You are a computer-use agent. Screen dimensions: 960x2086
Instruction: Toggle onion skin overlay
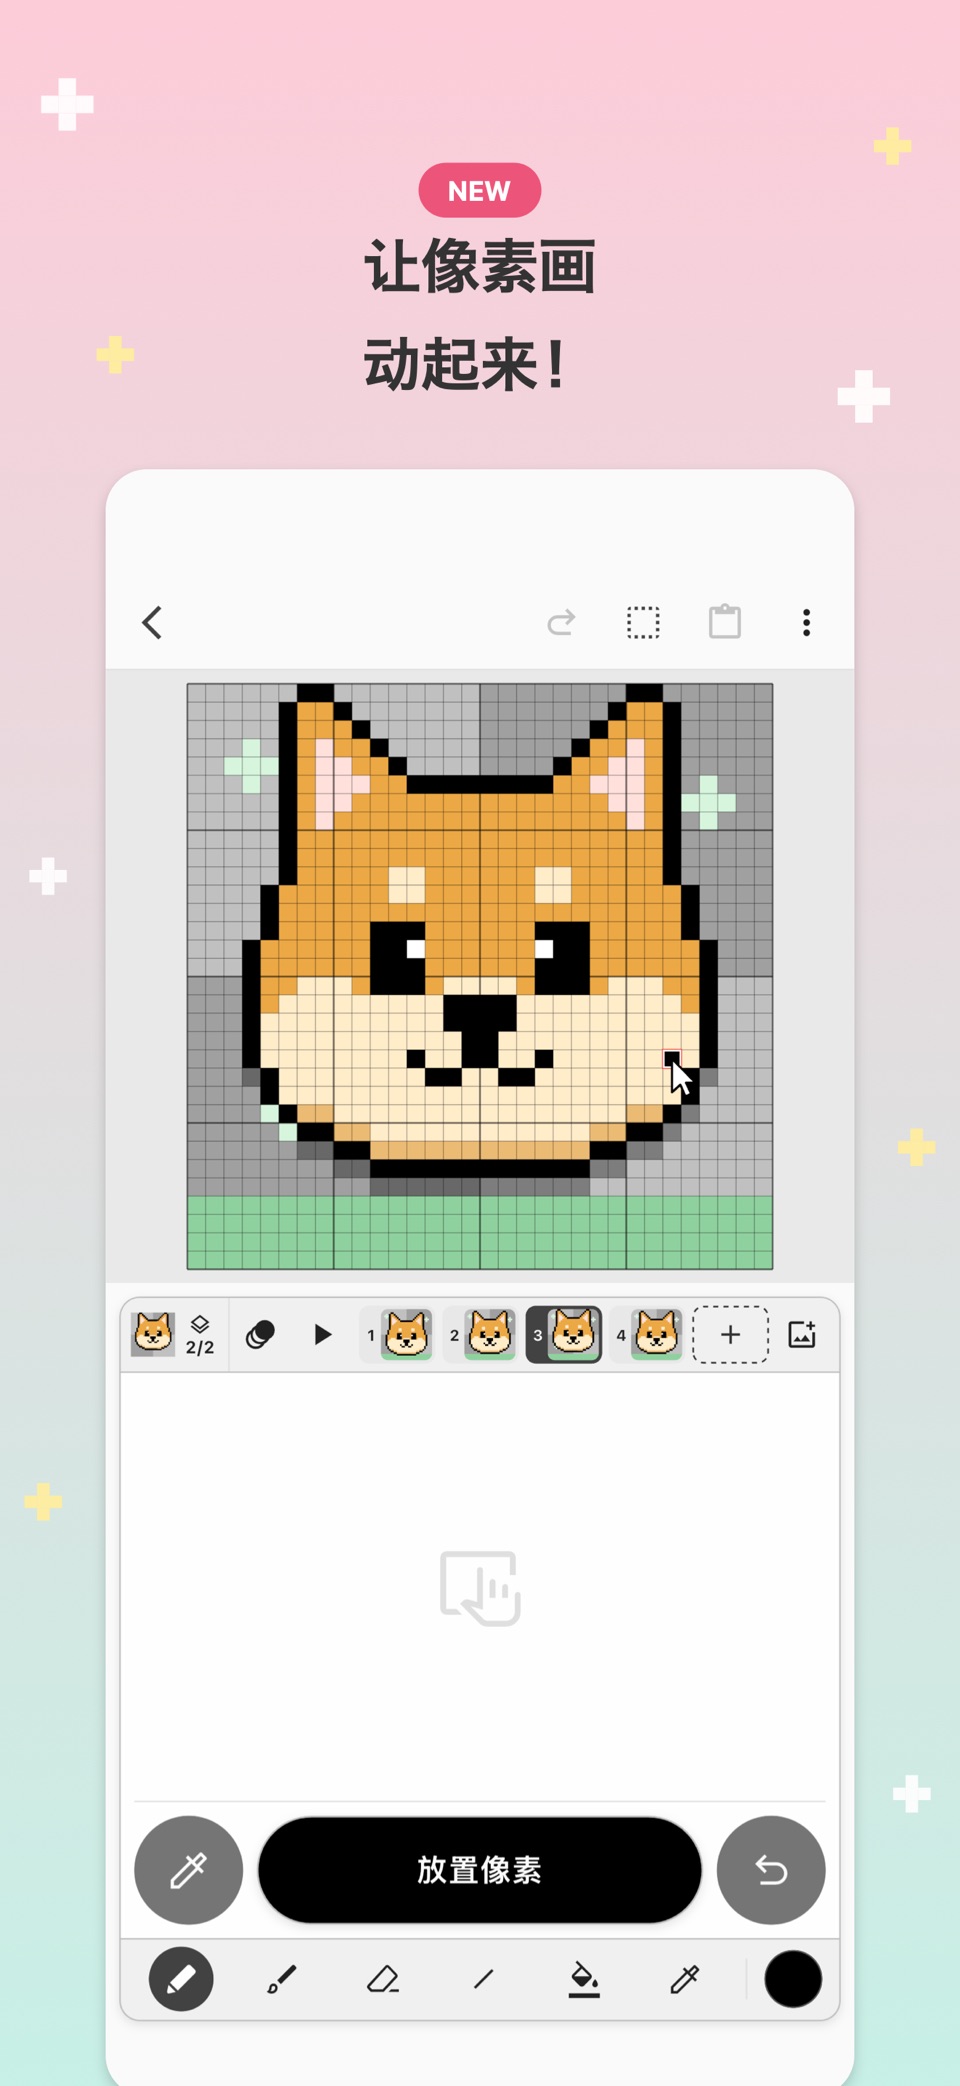point(260,1335)
